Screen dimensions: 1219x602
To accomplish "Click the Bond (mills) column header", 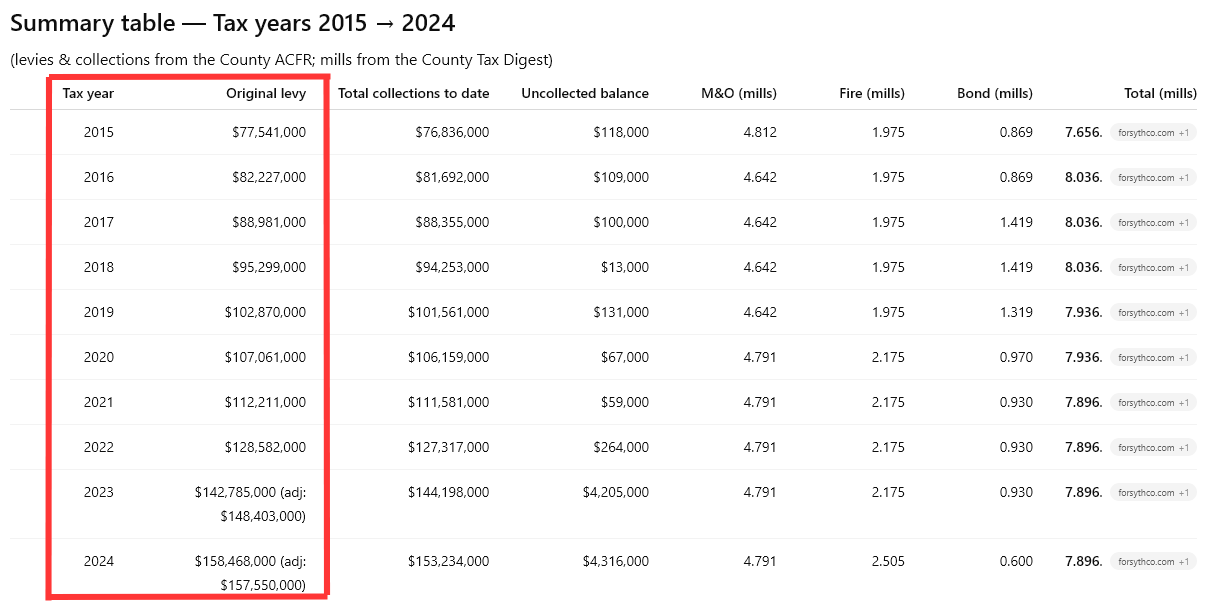I will pyautogui.click(x=995, y=93).
